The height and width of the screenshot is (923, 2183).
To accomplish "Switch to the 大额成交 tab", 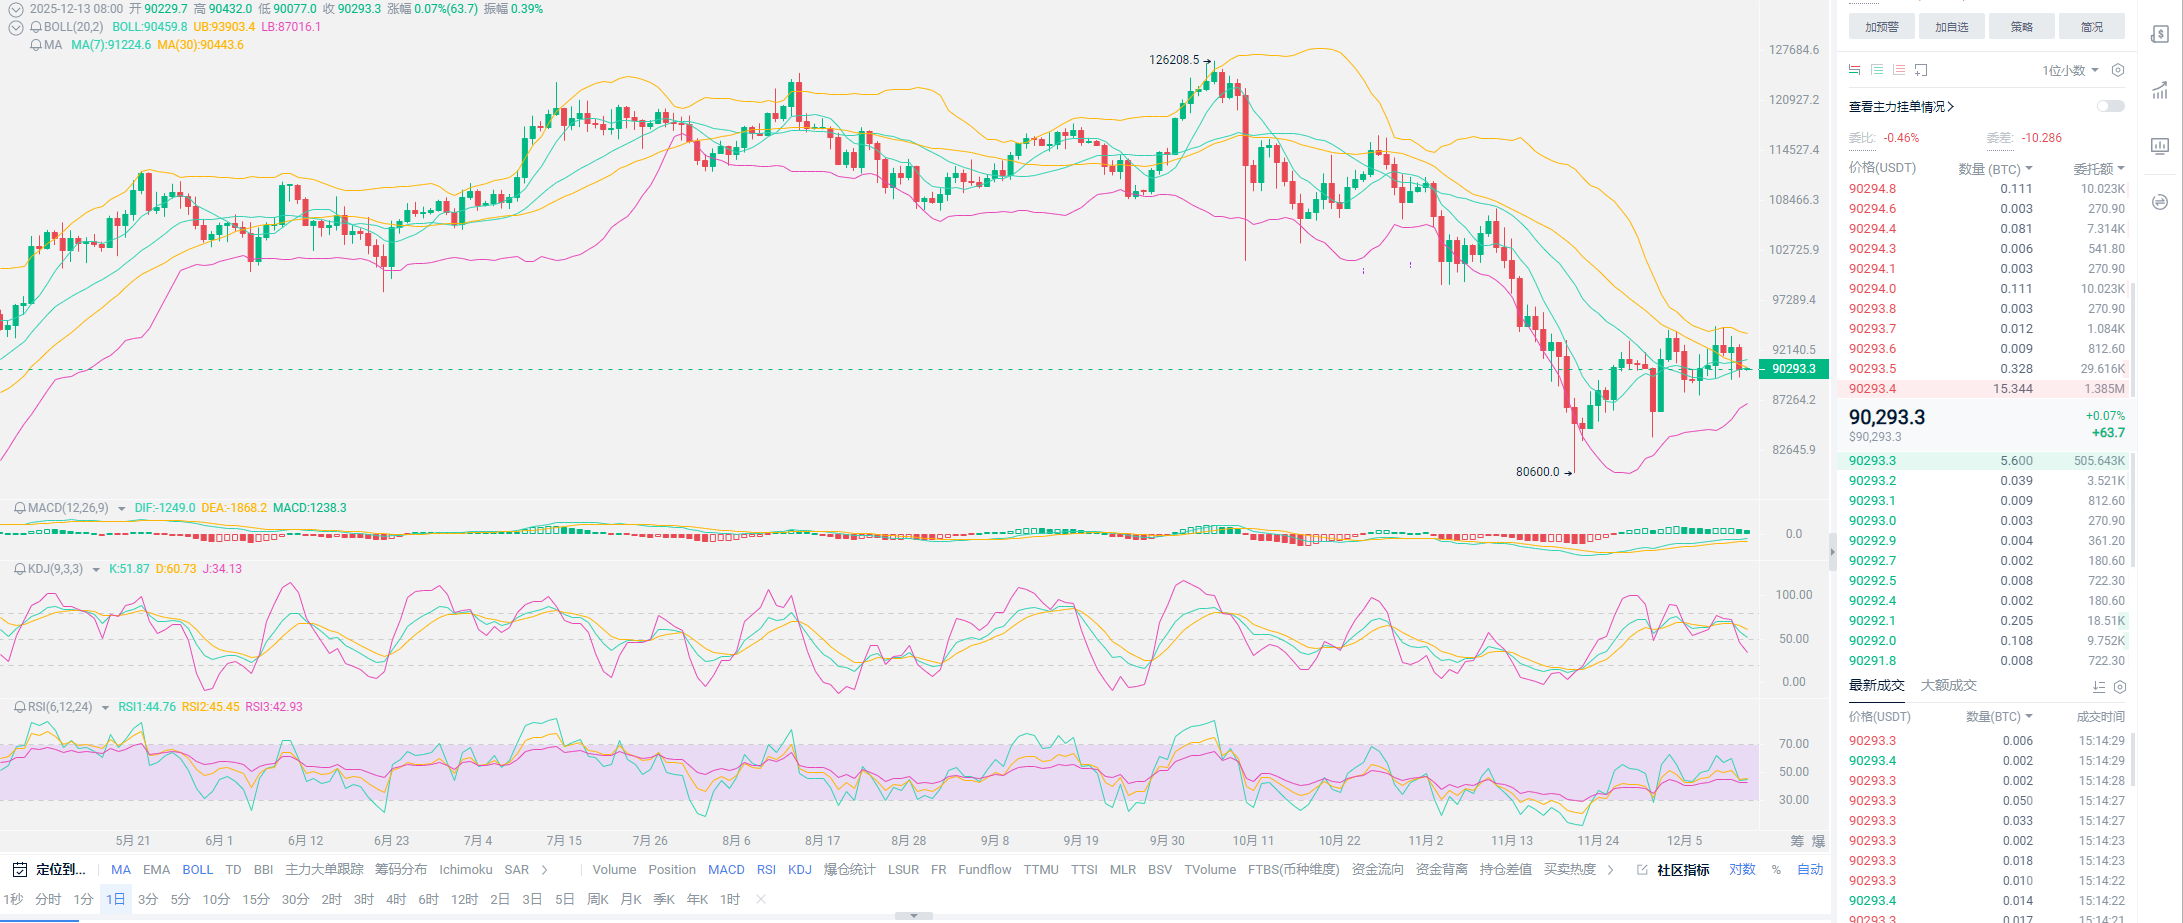I will pyautogui.click(x=1948, y=685).
